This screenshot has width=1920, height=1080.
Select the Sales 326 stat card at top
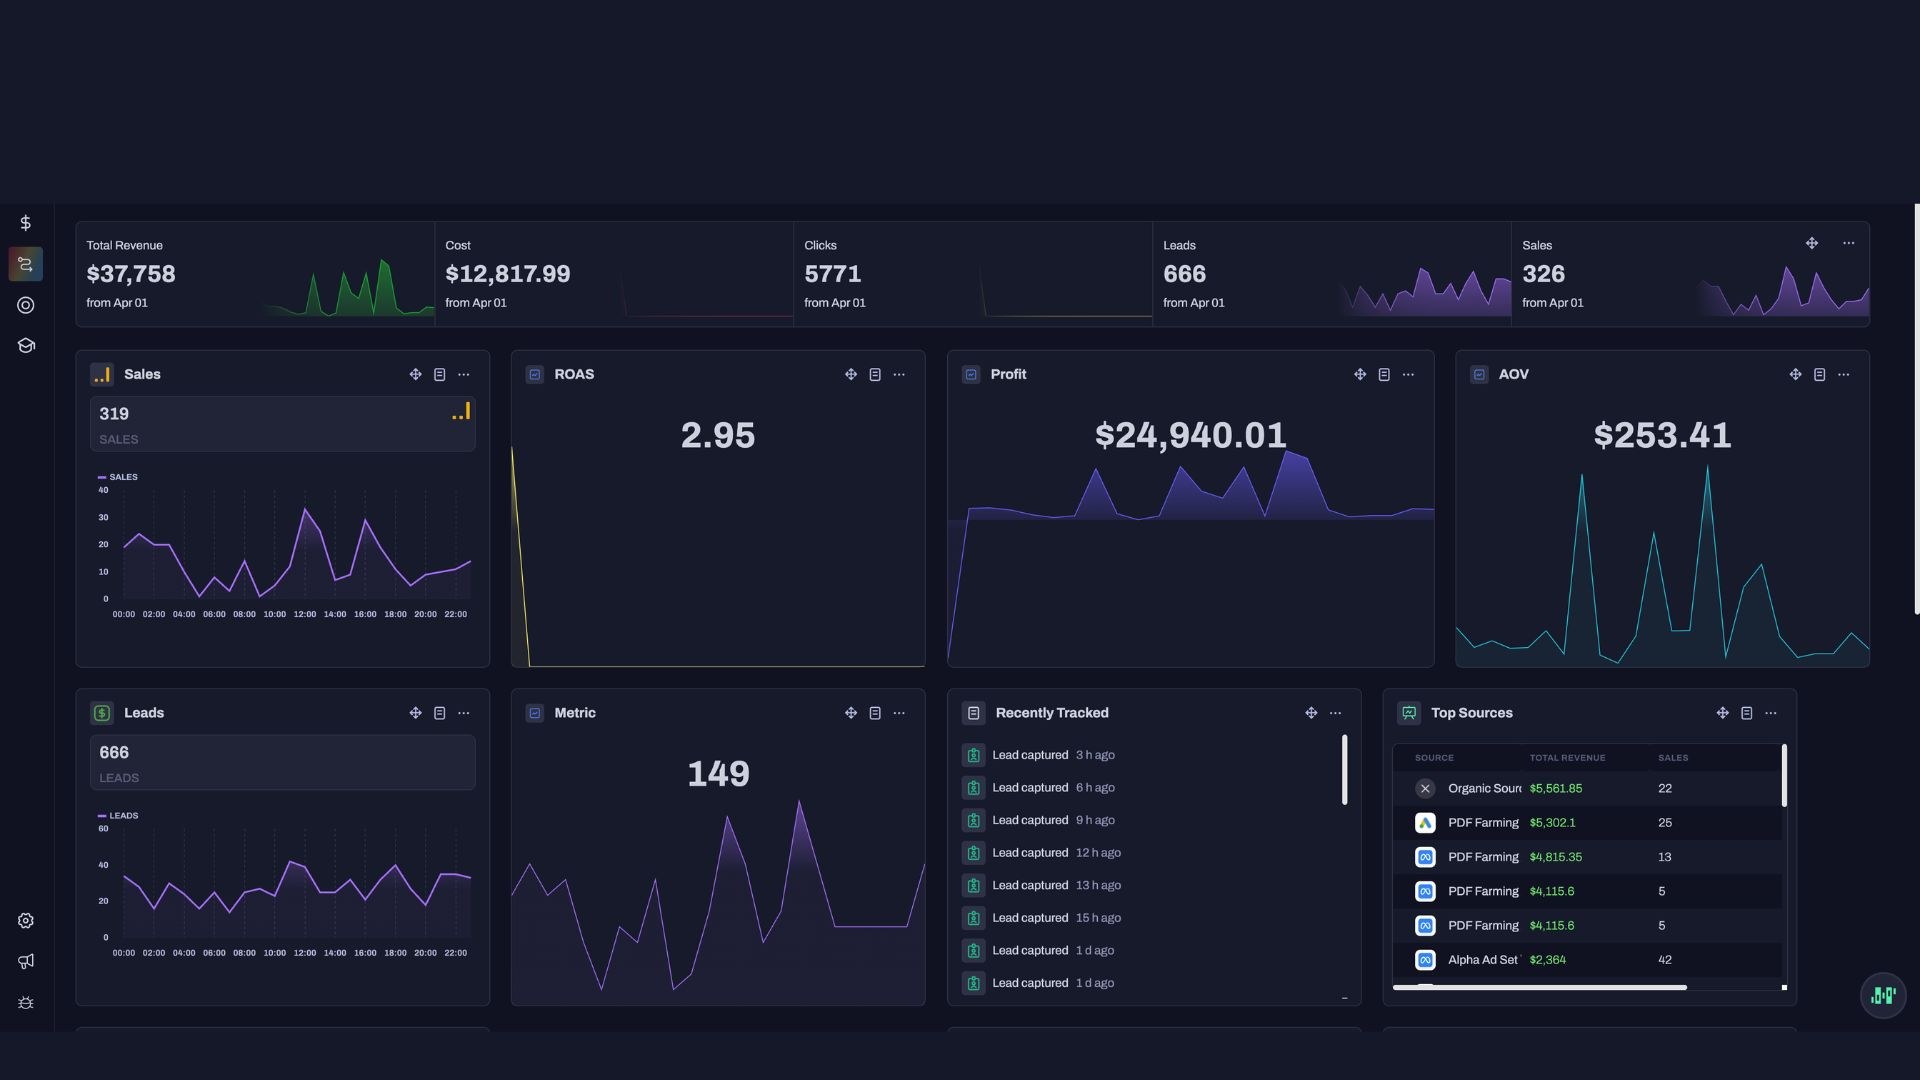pyautogui.click(x=1691, y=274)
